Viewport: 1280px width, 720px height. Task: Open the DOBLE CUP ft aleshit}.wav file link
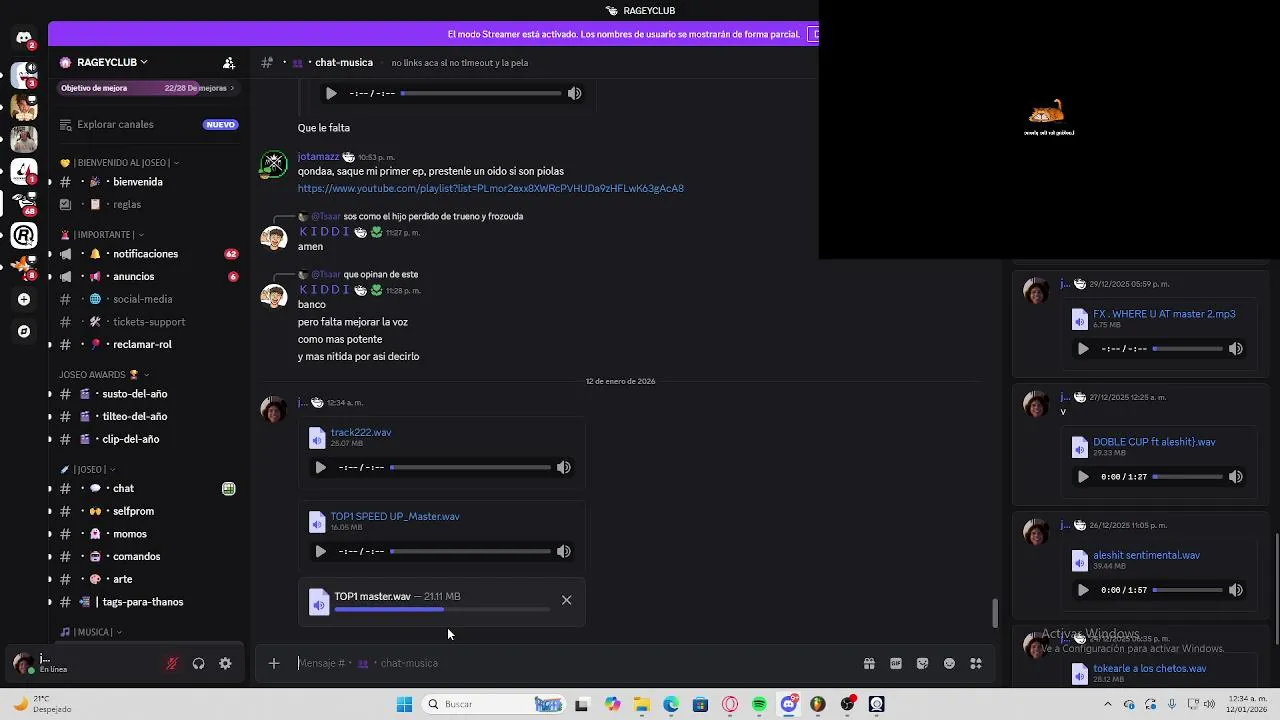[1154, 442]
